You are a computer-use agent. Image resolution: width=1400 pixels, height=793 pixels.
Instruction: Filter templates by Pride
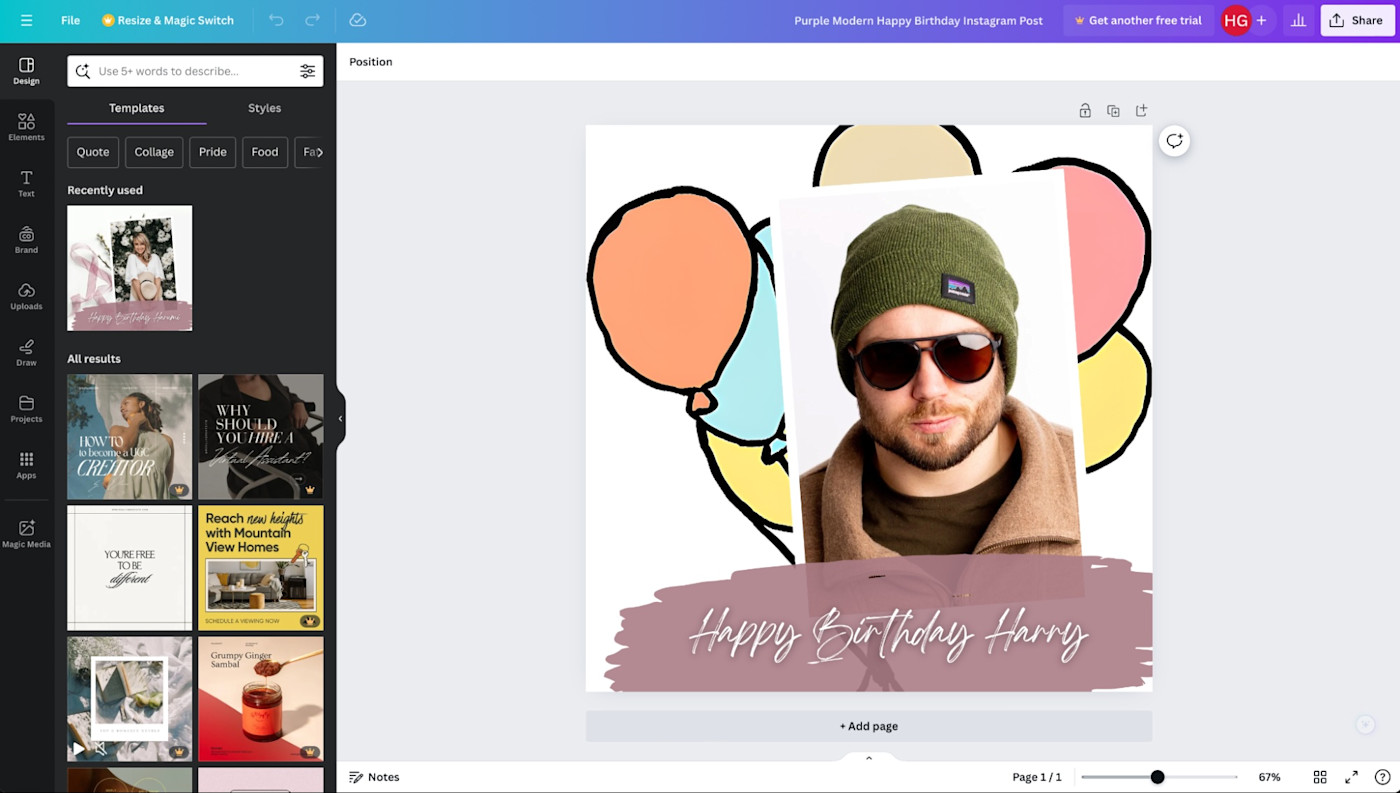[x=213, y=152]
